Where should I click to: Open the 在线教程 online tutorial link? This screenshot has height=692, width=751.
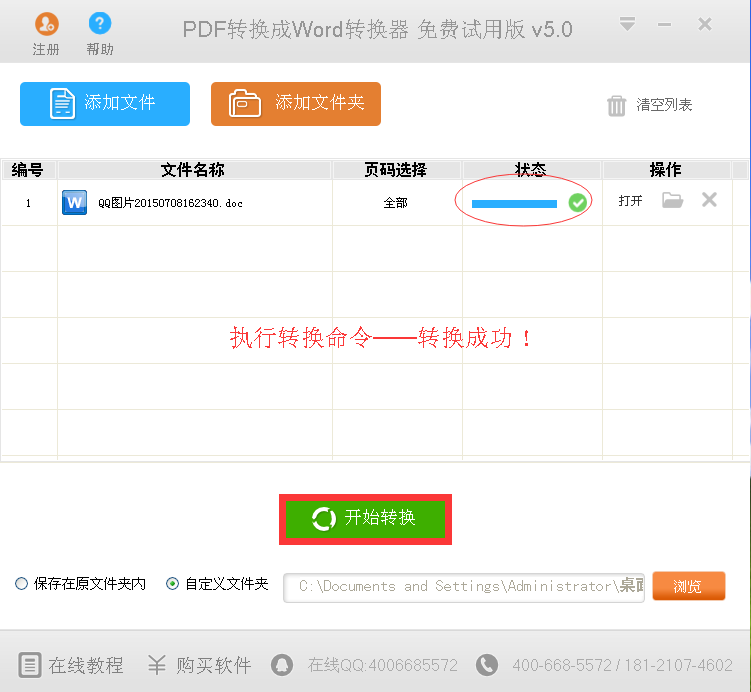pyautogui.click(x=86, y=665)
